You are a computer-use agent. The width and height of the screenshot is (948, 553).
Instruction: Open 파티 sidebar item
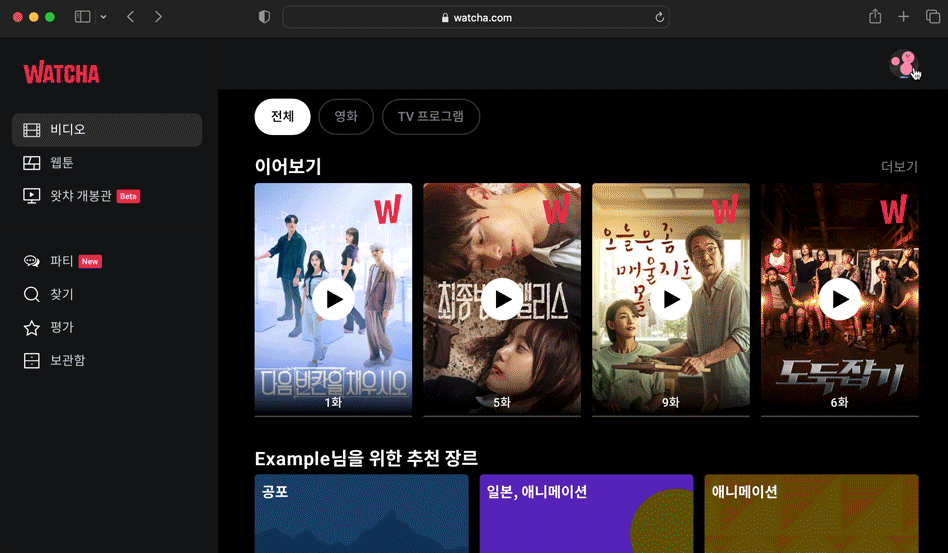click(107, 261)
